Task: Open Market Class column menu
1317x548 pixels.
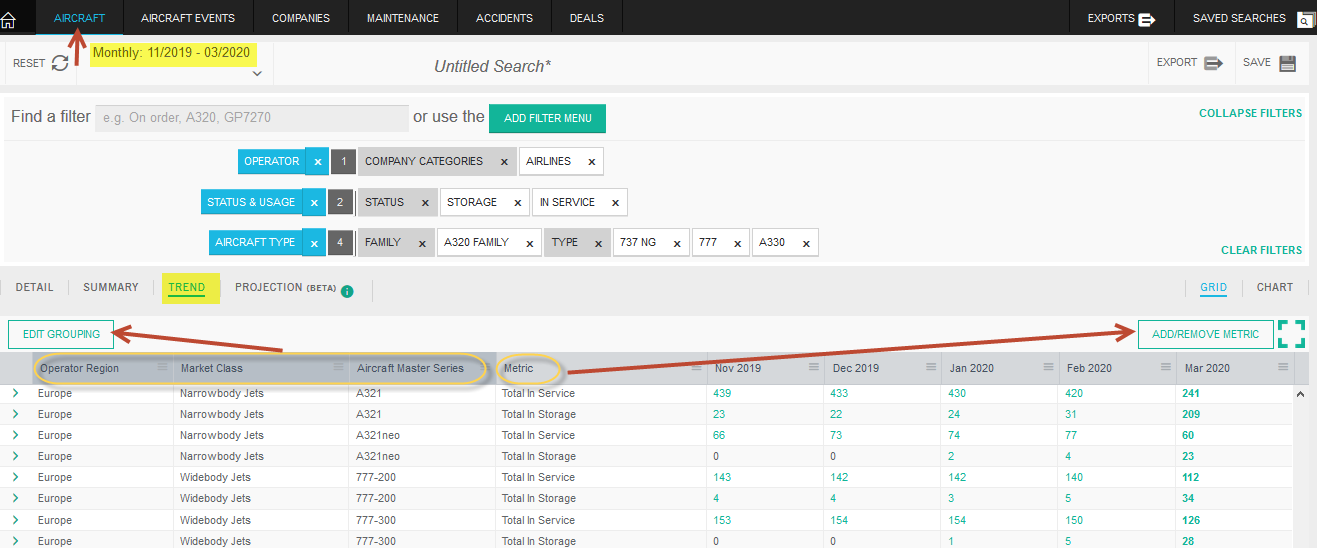Action: pyautogui.click(x=338, y=368)
